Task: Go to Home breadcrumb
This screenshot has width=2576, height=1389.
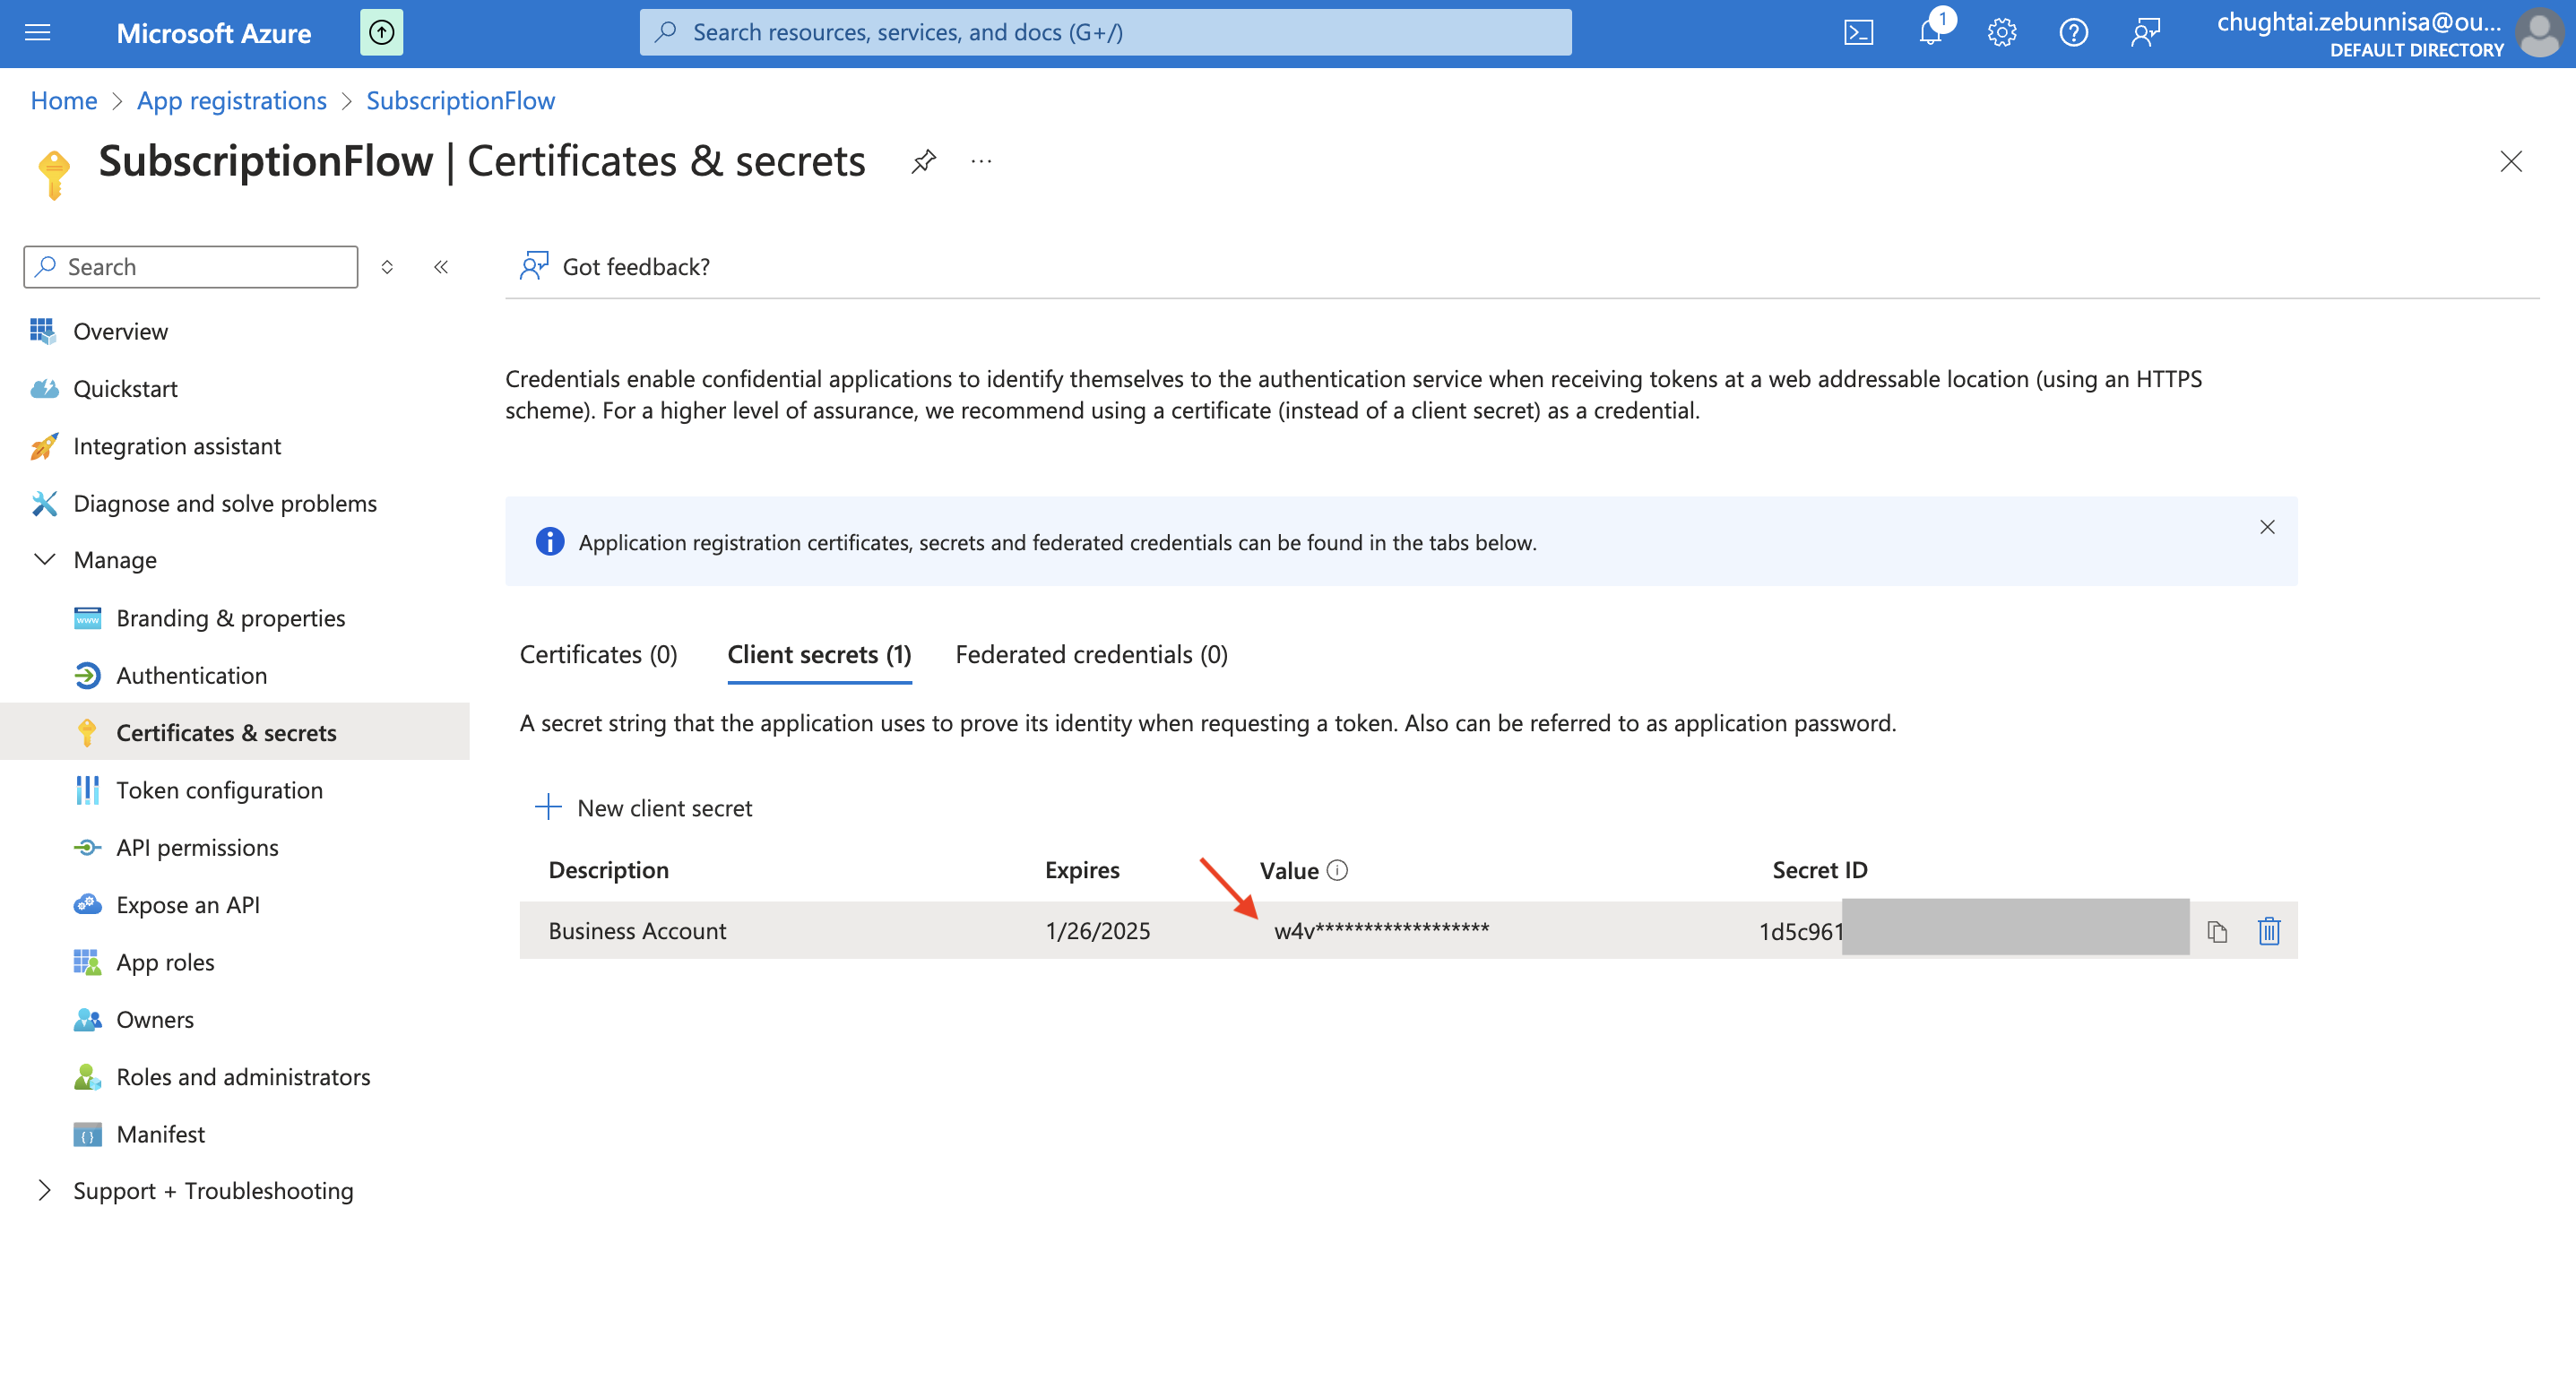Action: tap(64, 100)
